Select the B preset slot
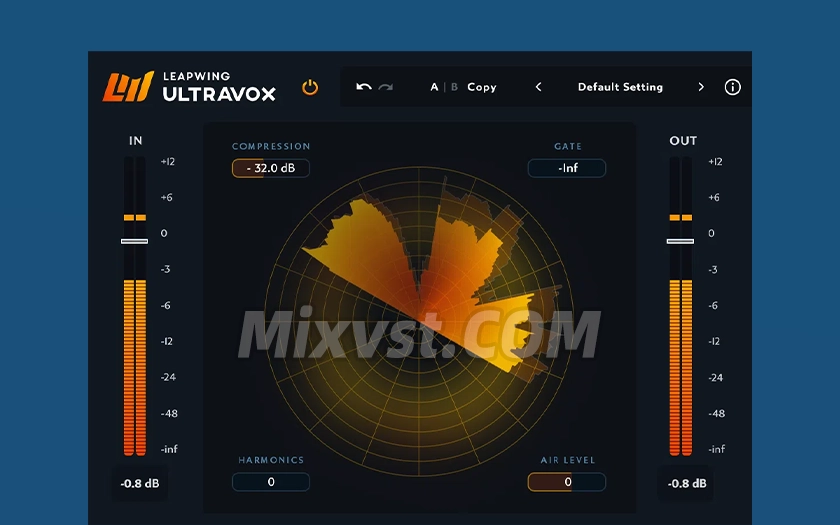 pyautogui.click(x=454, y=87)
